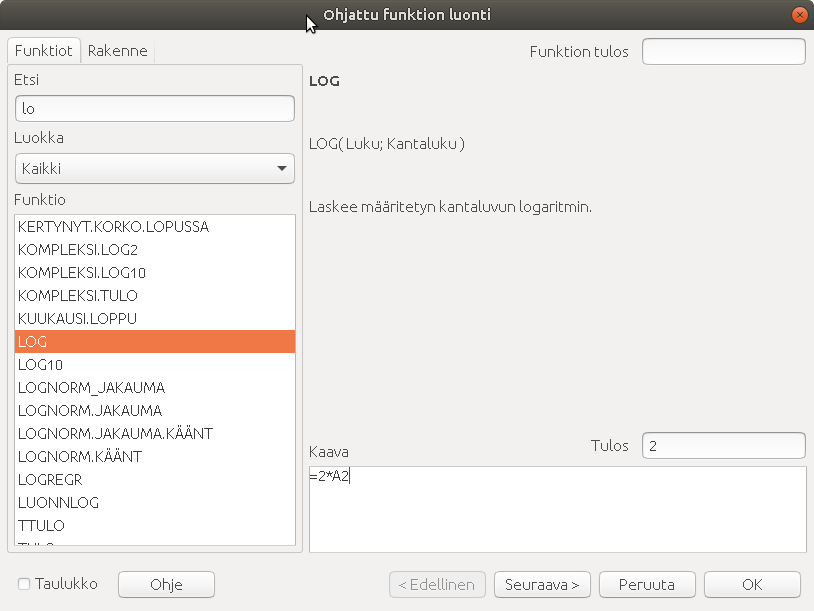Close the function wizard dialog window
The image size is (814, 611).
point(798,15)
